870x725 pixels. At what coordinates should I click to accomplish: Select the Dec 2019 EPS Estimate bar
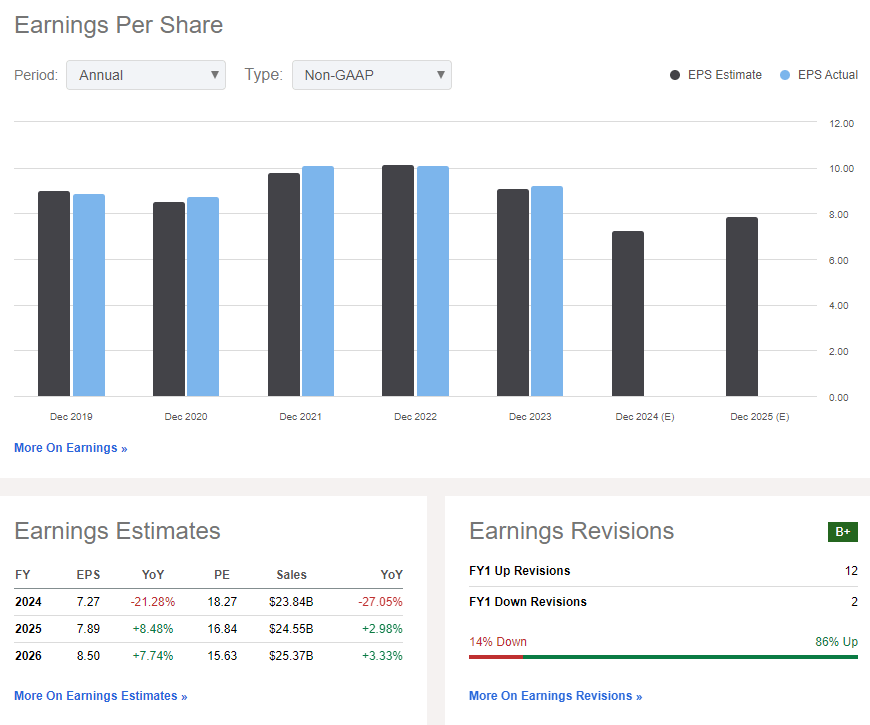[54, 293]
